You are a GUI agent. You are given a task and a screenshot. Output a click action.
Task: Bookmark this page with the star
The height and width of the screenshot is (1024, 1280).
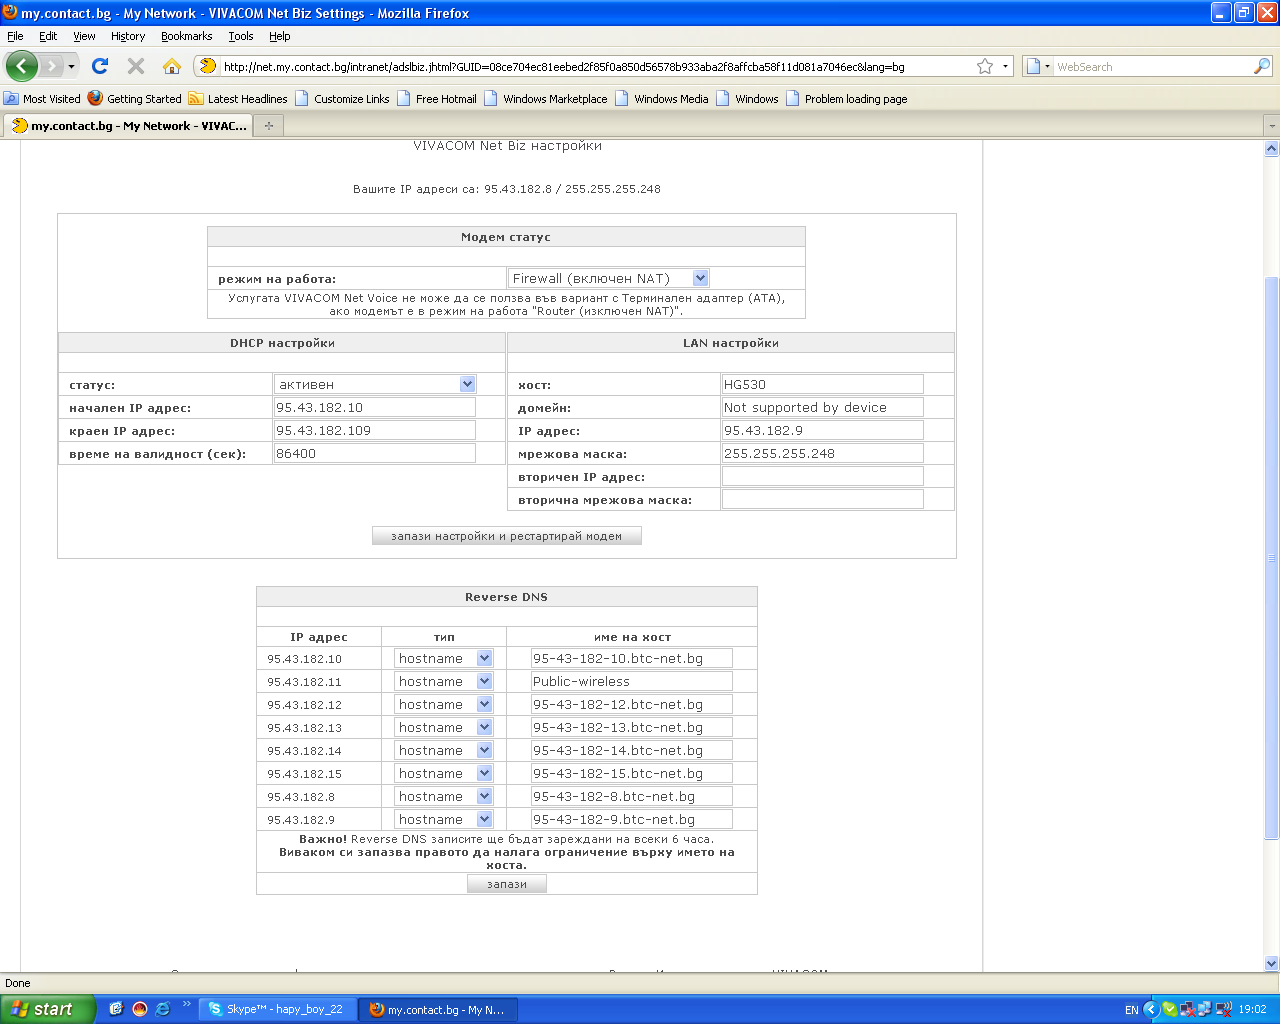pyautogui.click(x=985, y=66)
